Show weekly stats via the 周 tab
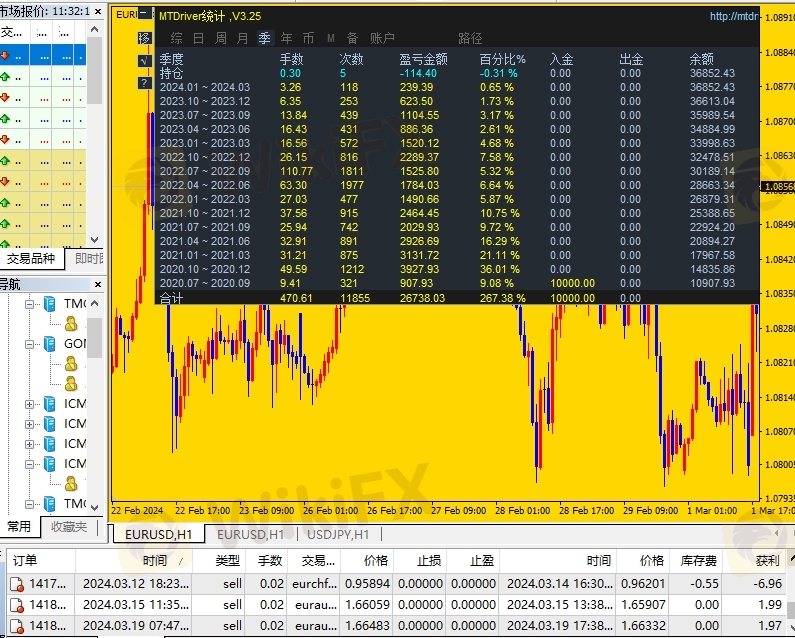This screenshot has width=795, height=638. 221,38
